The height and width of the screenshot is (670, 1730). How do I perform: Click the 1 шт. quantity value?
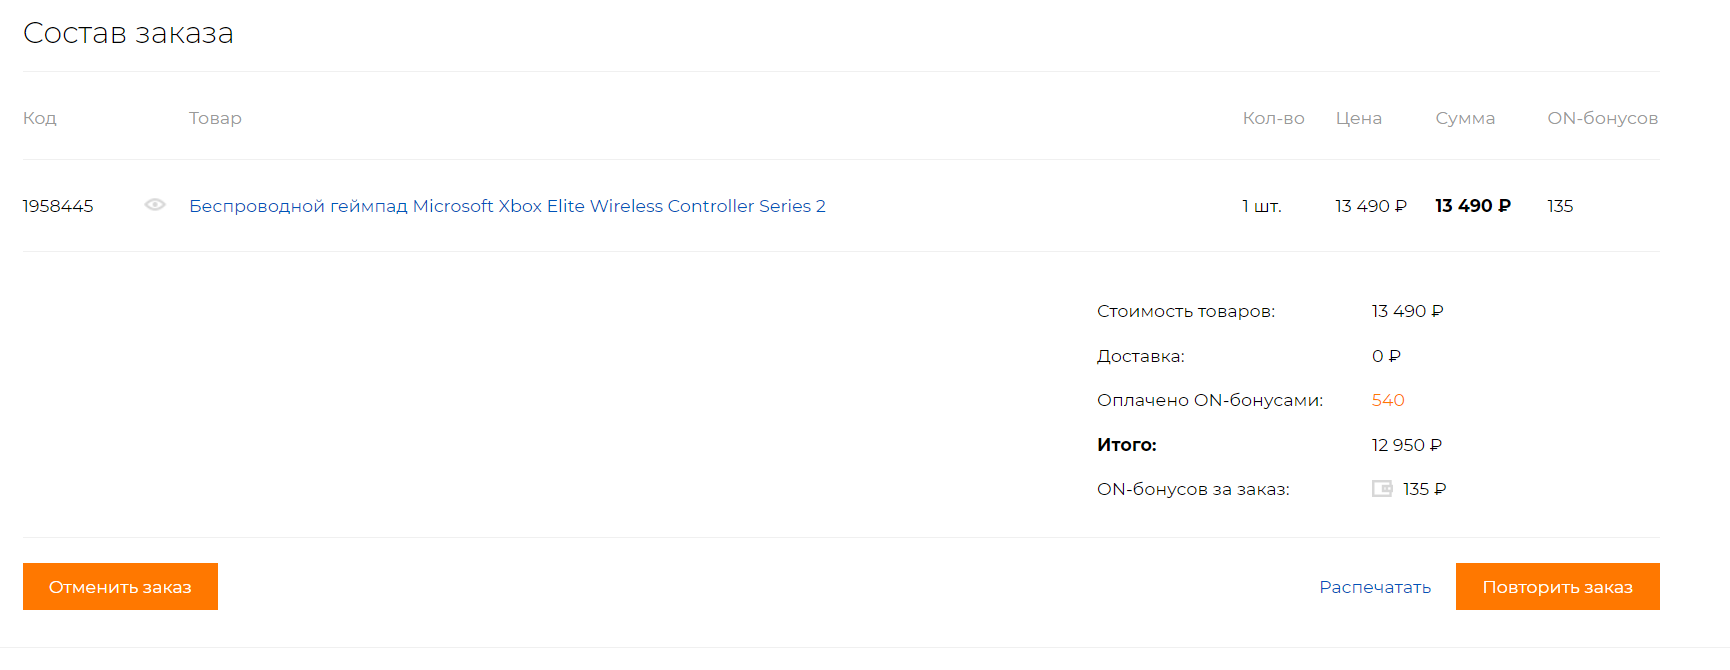(x=1261, y=206)
